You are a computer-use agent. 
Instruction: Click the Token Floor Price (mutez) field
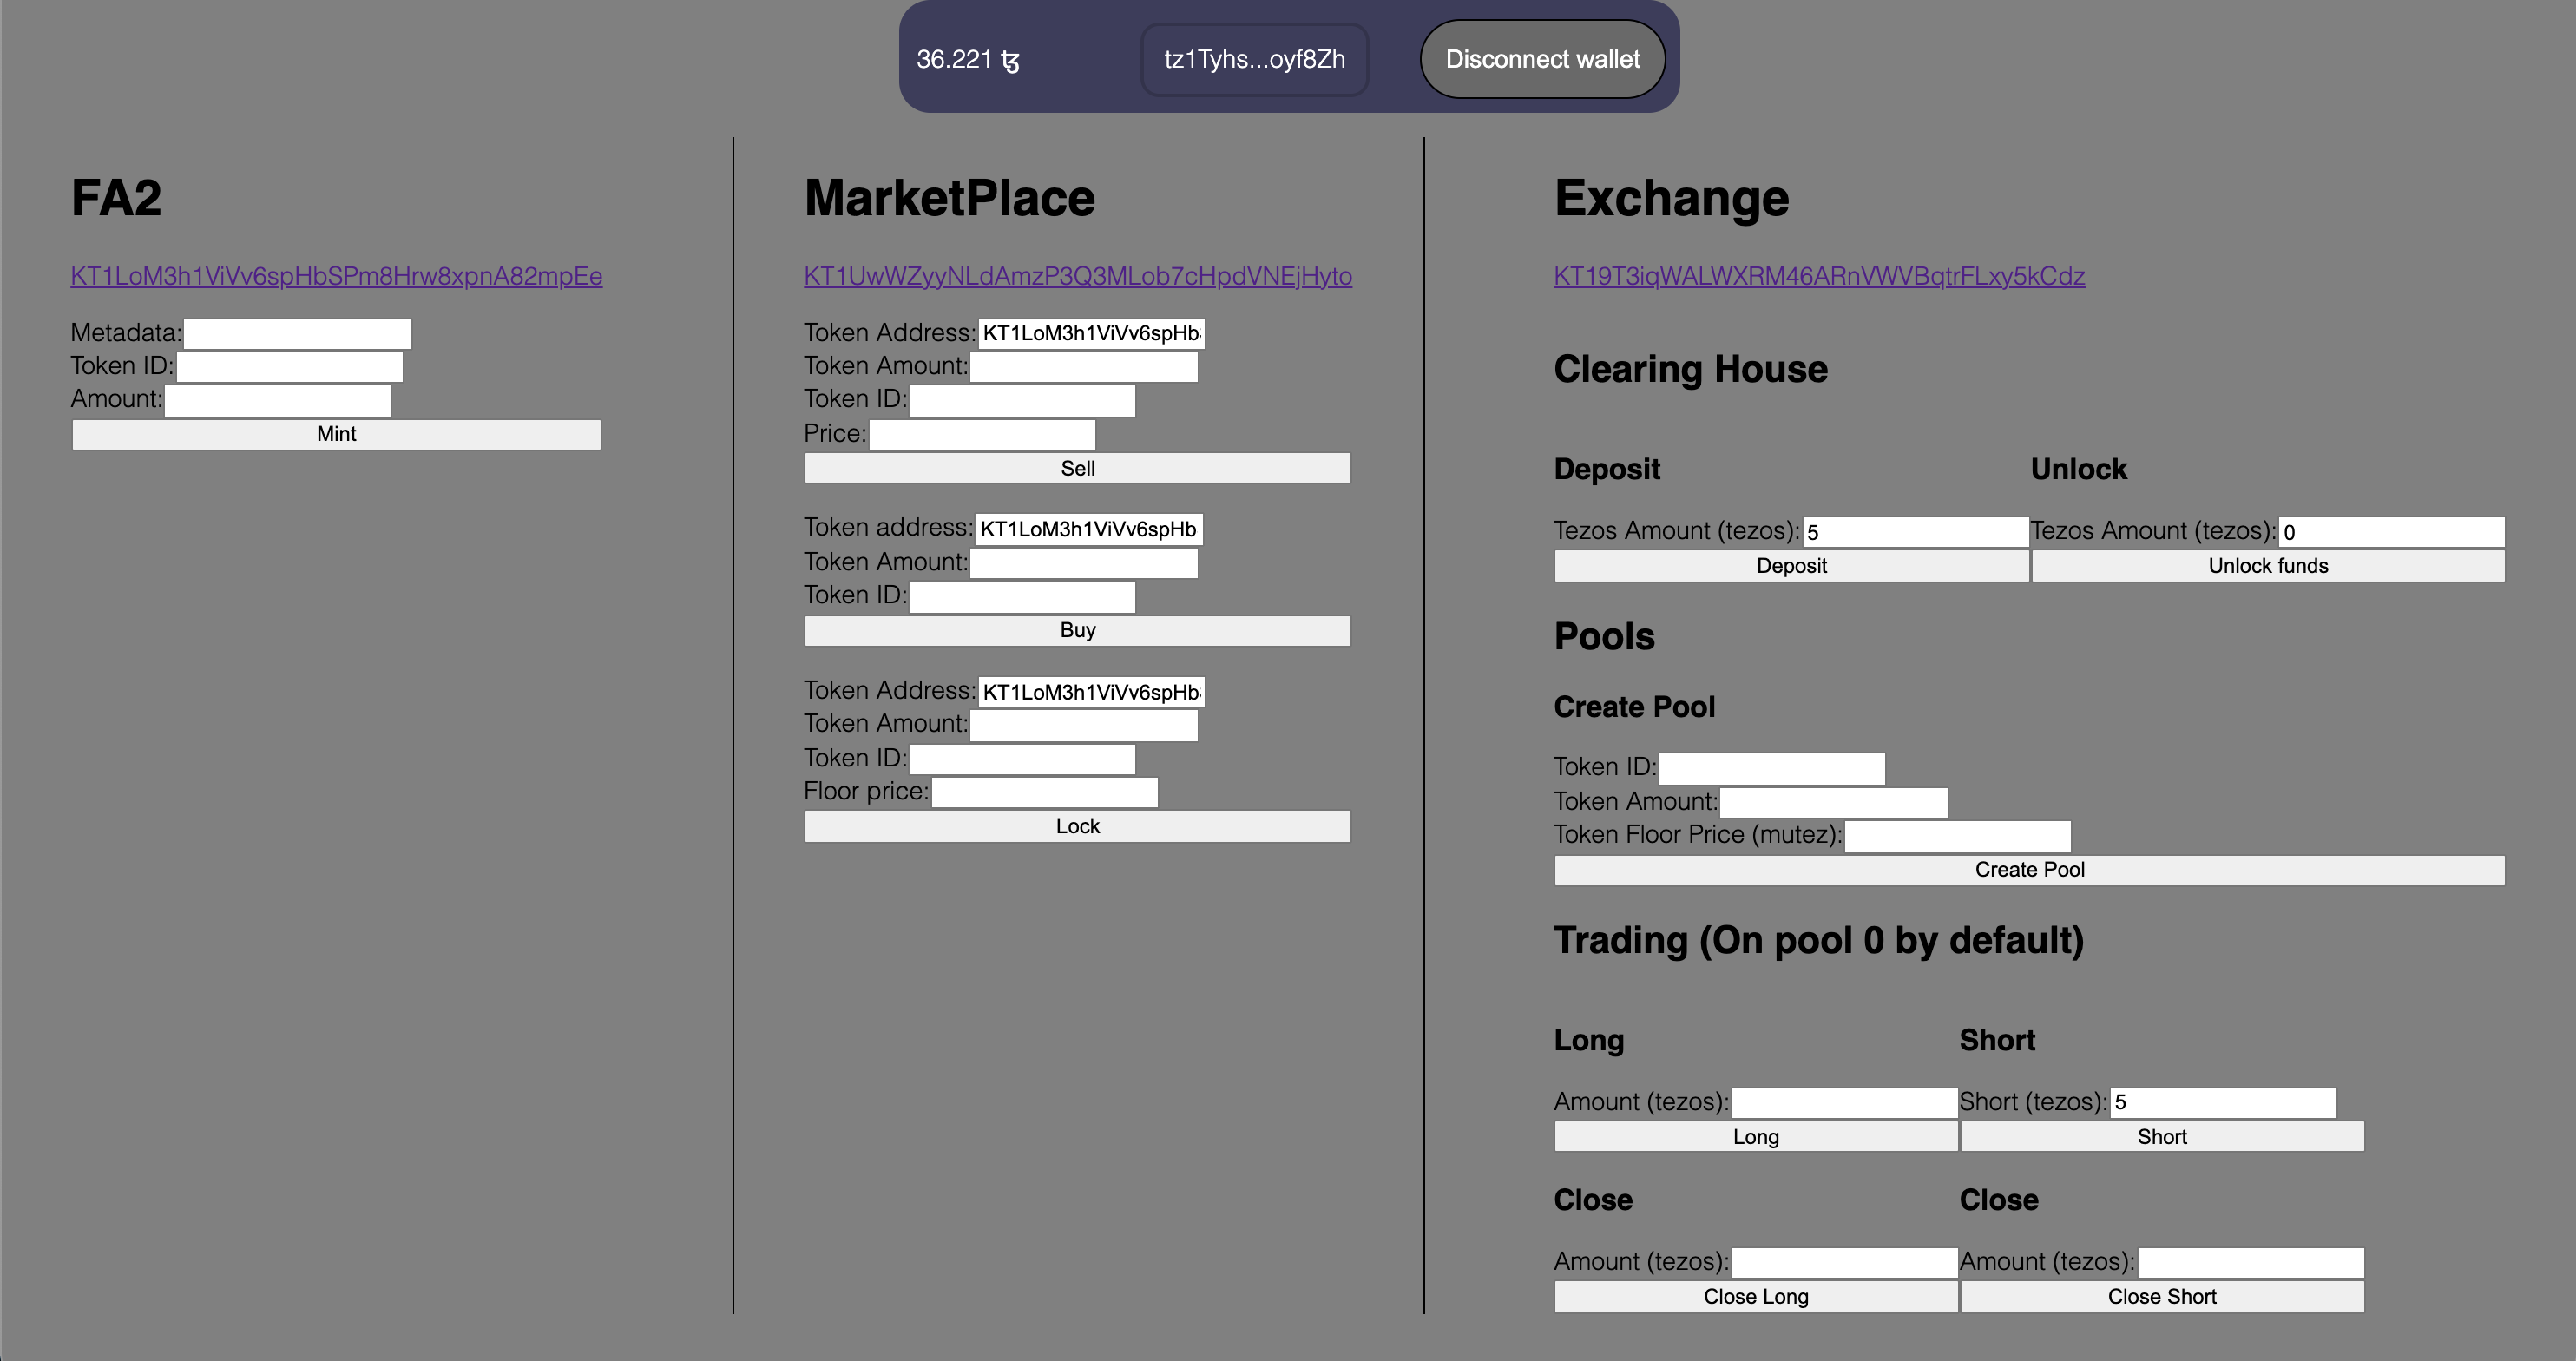[x=1956, y=836]
